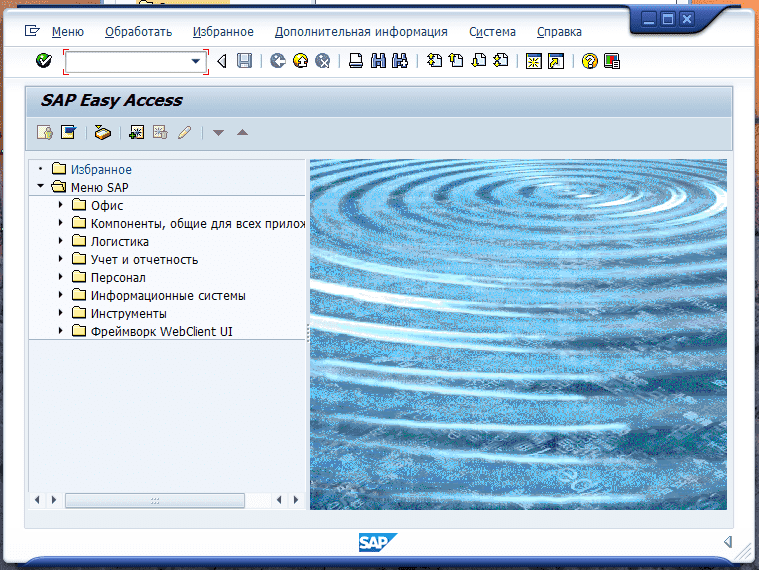Expand the Компоненты, общие для всех folder

(x=61, y=223)
